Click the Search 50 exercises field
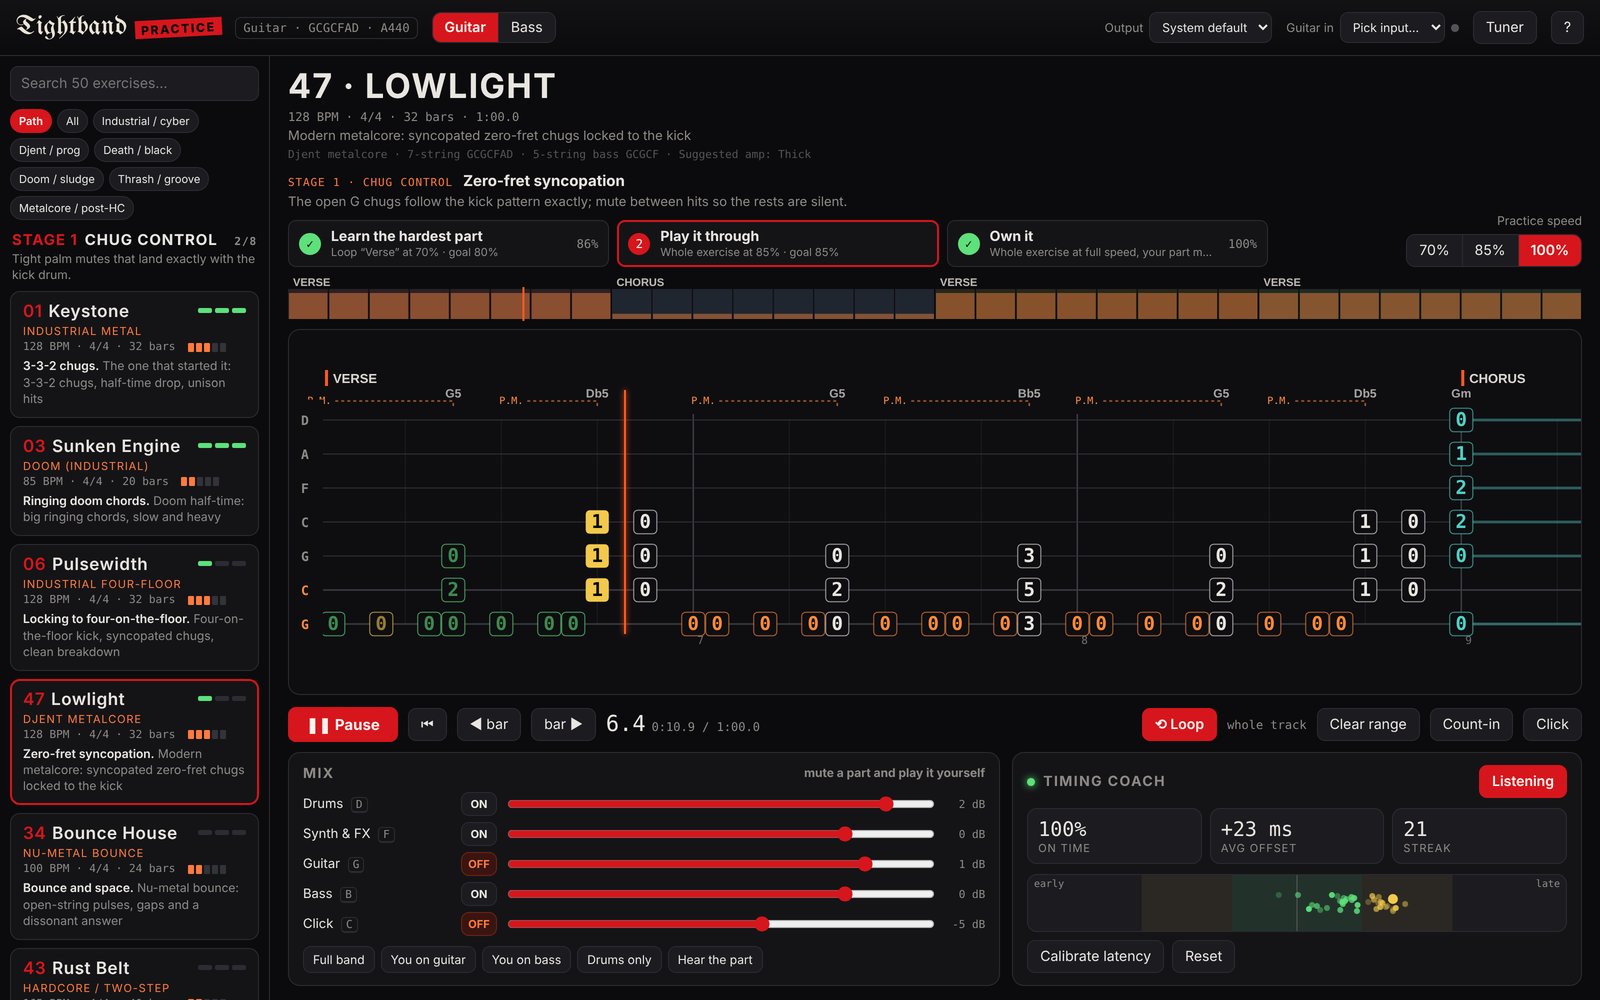Image resolution: width=1600 pixels, height=1000 pixels. [134, 83]
